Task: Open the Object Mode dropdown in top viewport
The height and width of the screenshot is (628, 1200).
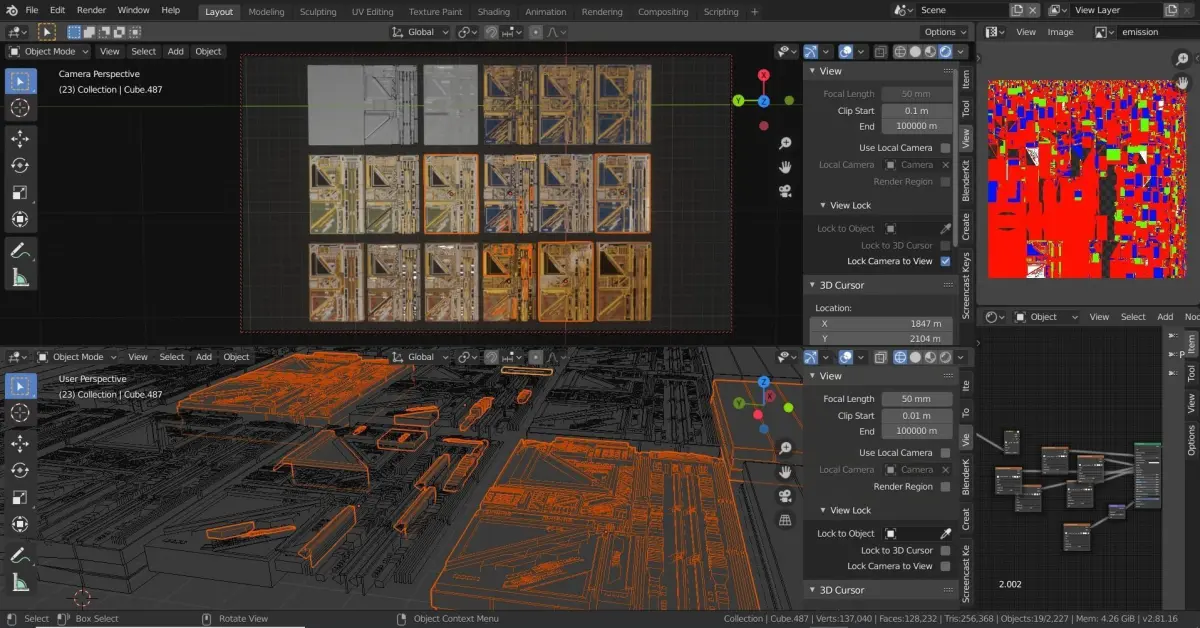Action: [48, 51]
